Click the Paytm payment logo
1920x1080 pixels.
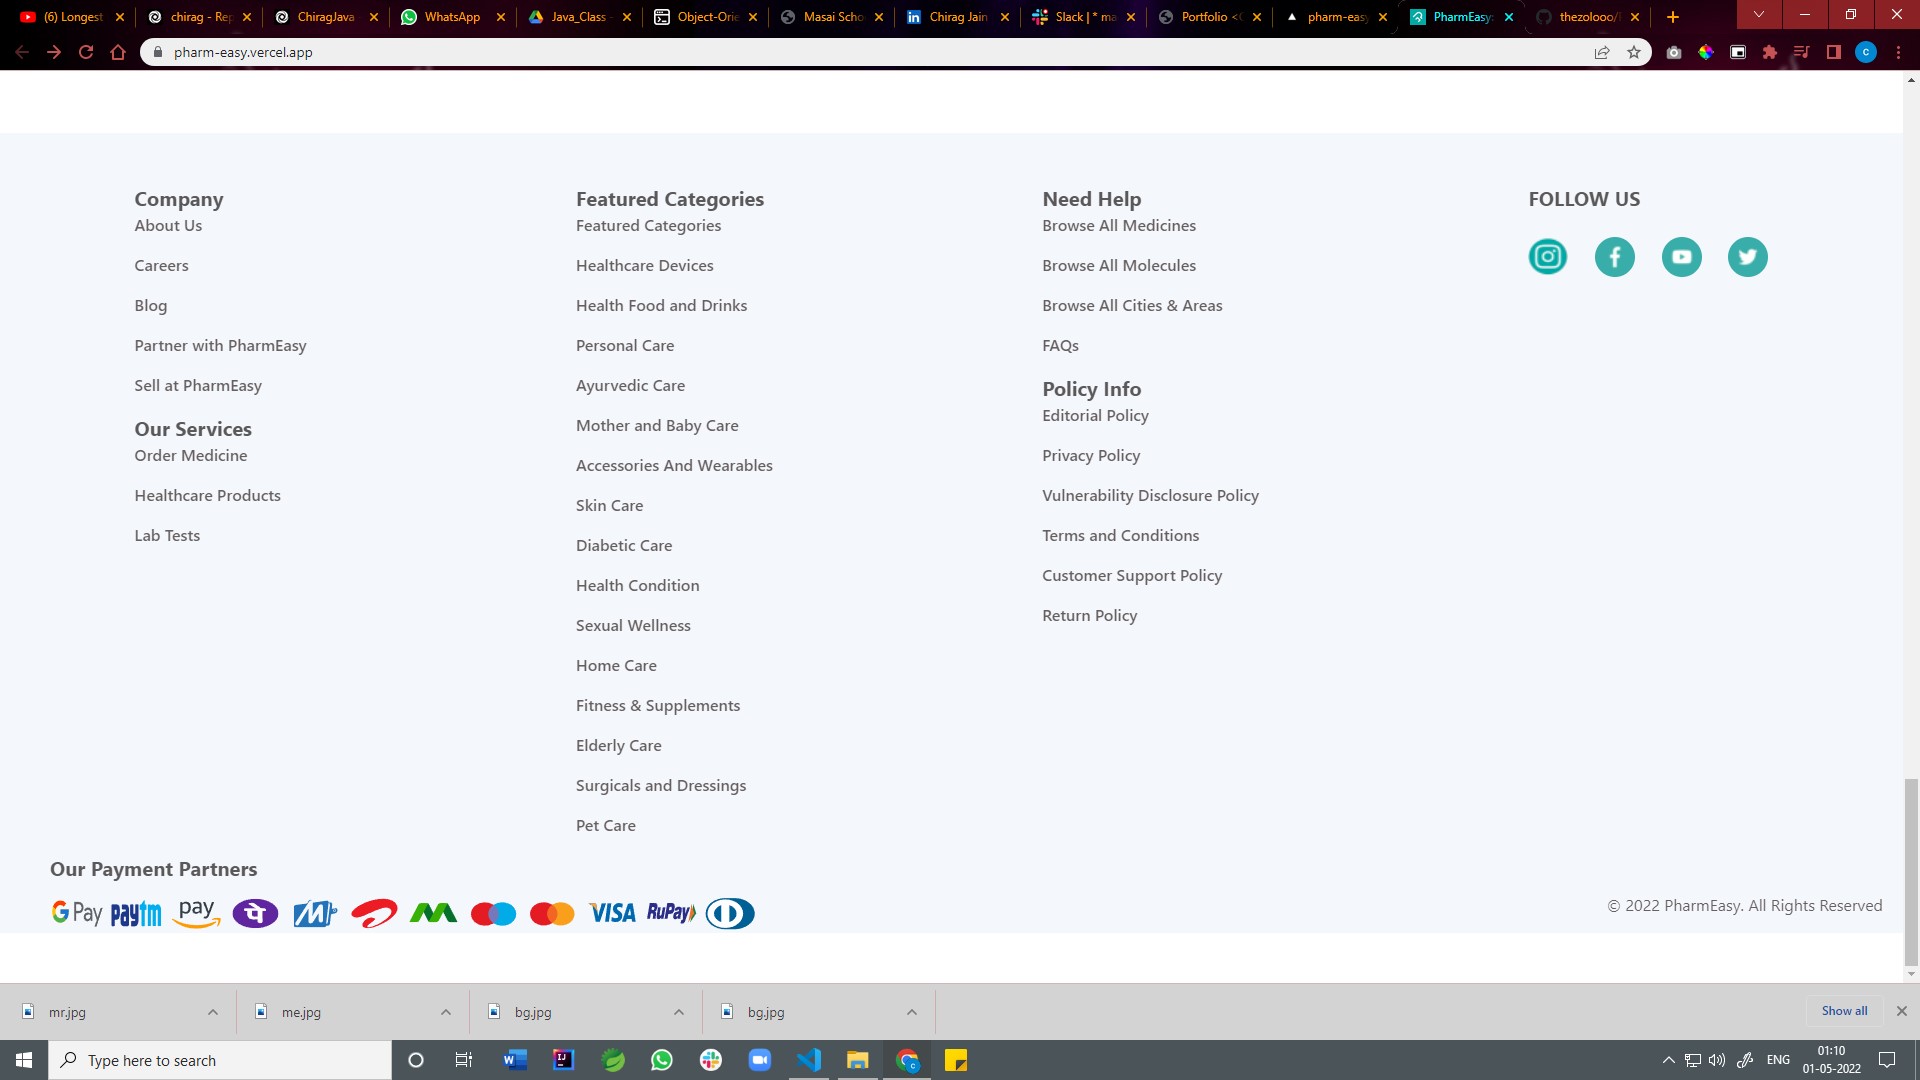(x=136, y=913)
